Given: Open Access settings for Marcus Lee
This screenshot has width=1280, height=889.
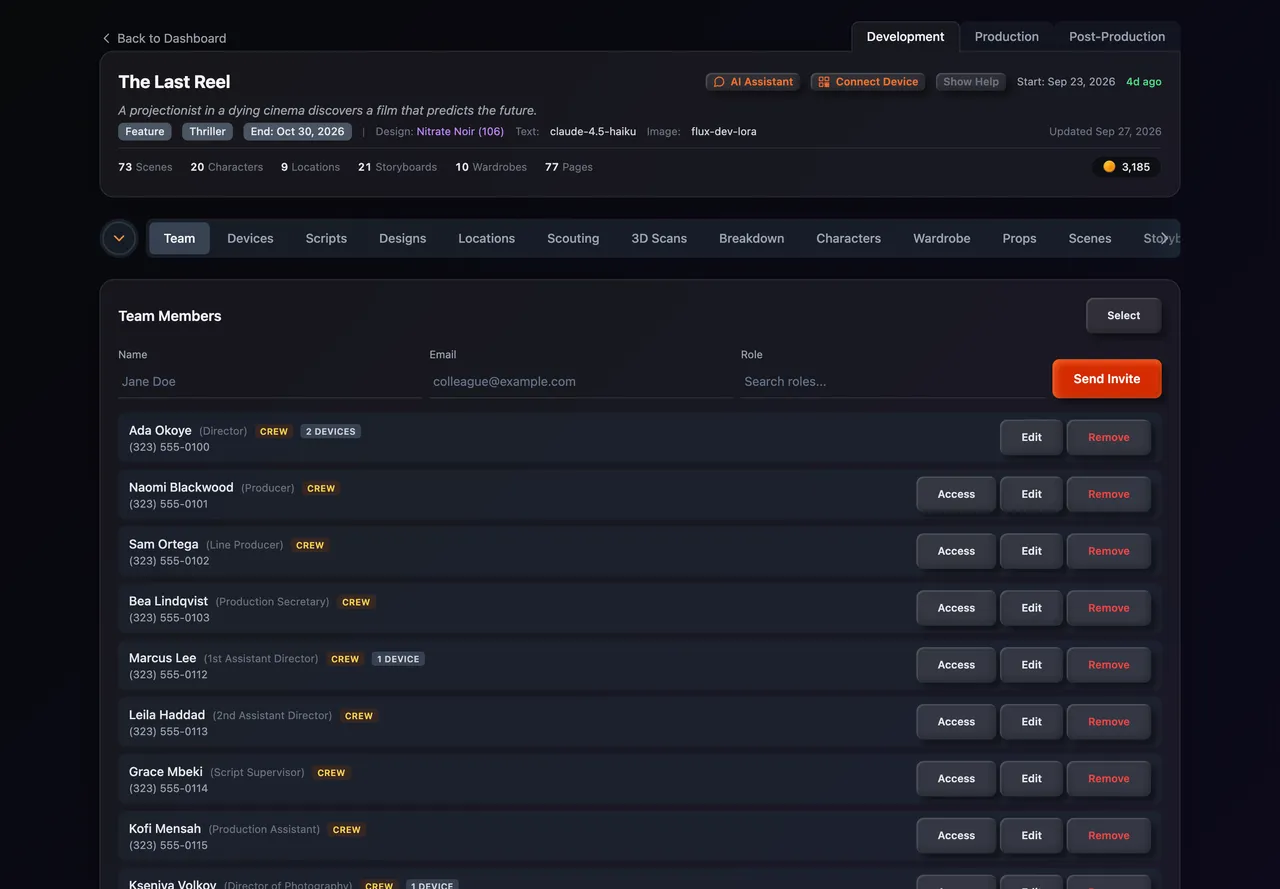Looking at the screenshot, I should point(956,665).
